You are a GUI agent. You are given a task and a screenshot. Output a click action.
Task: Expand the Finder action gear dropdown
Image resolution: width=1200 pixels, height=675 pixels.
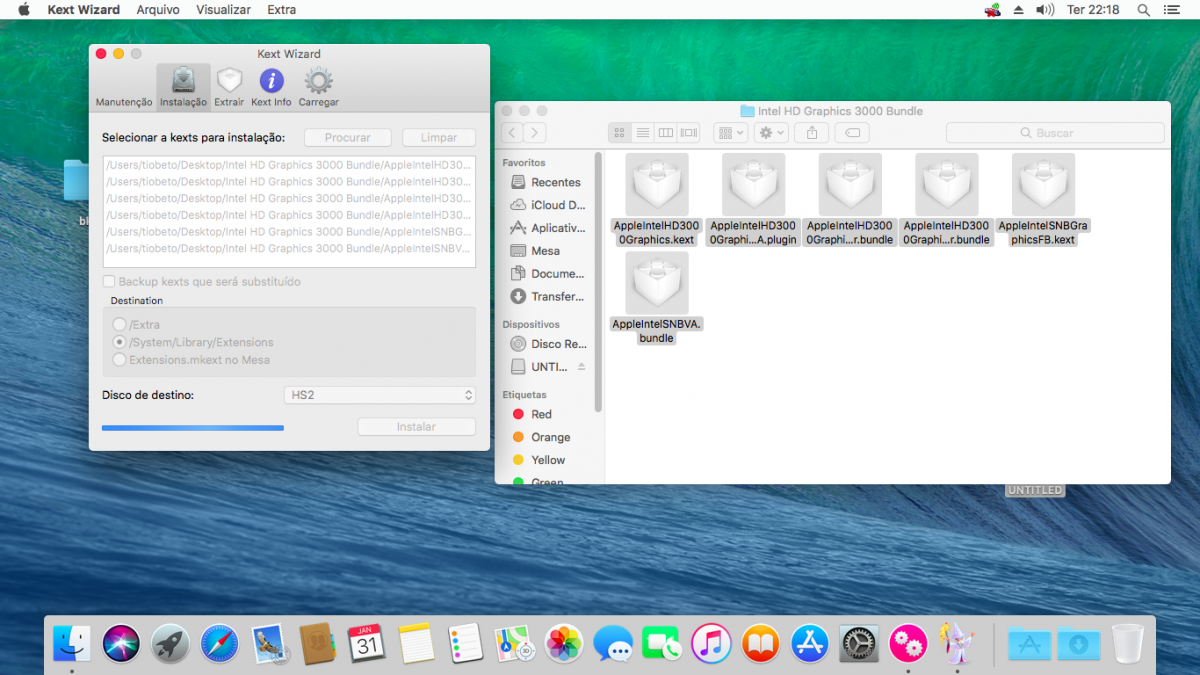772,133
